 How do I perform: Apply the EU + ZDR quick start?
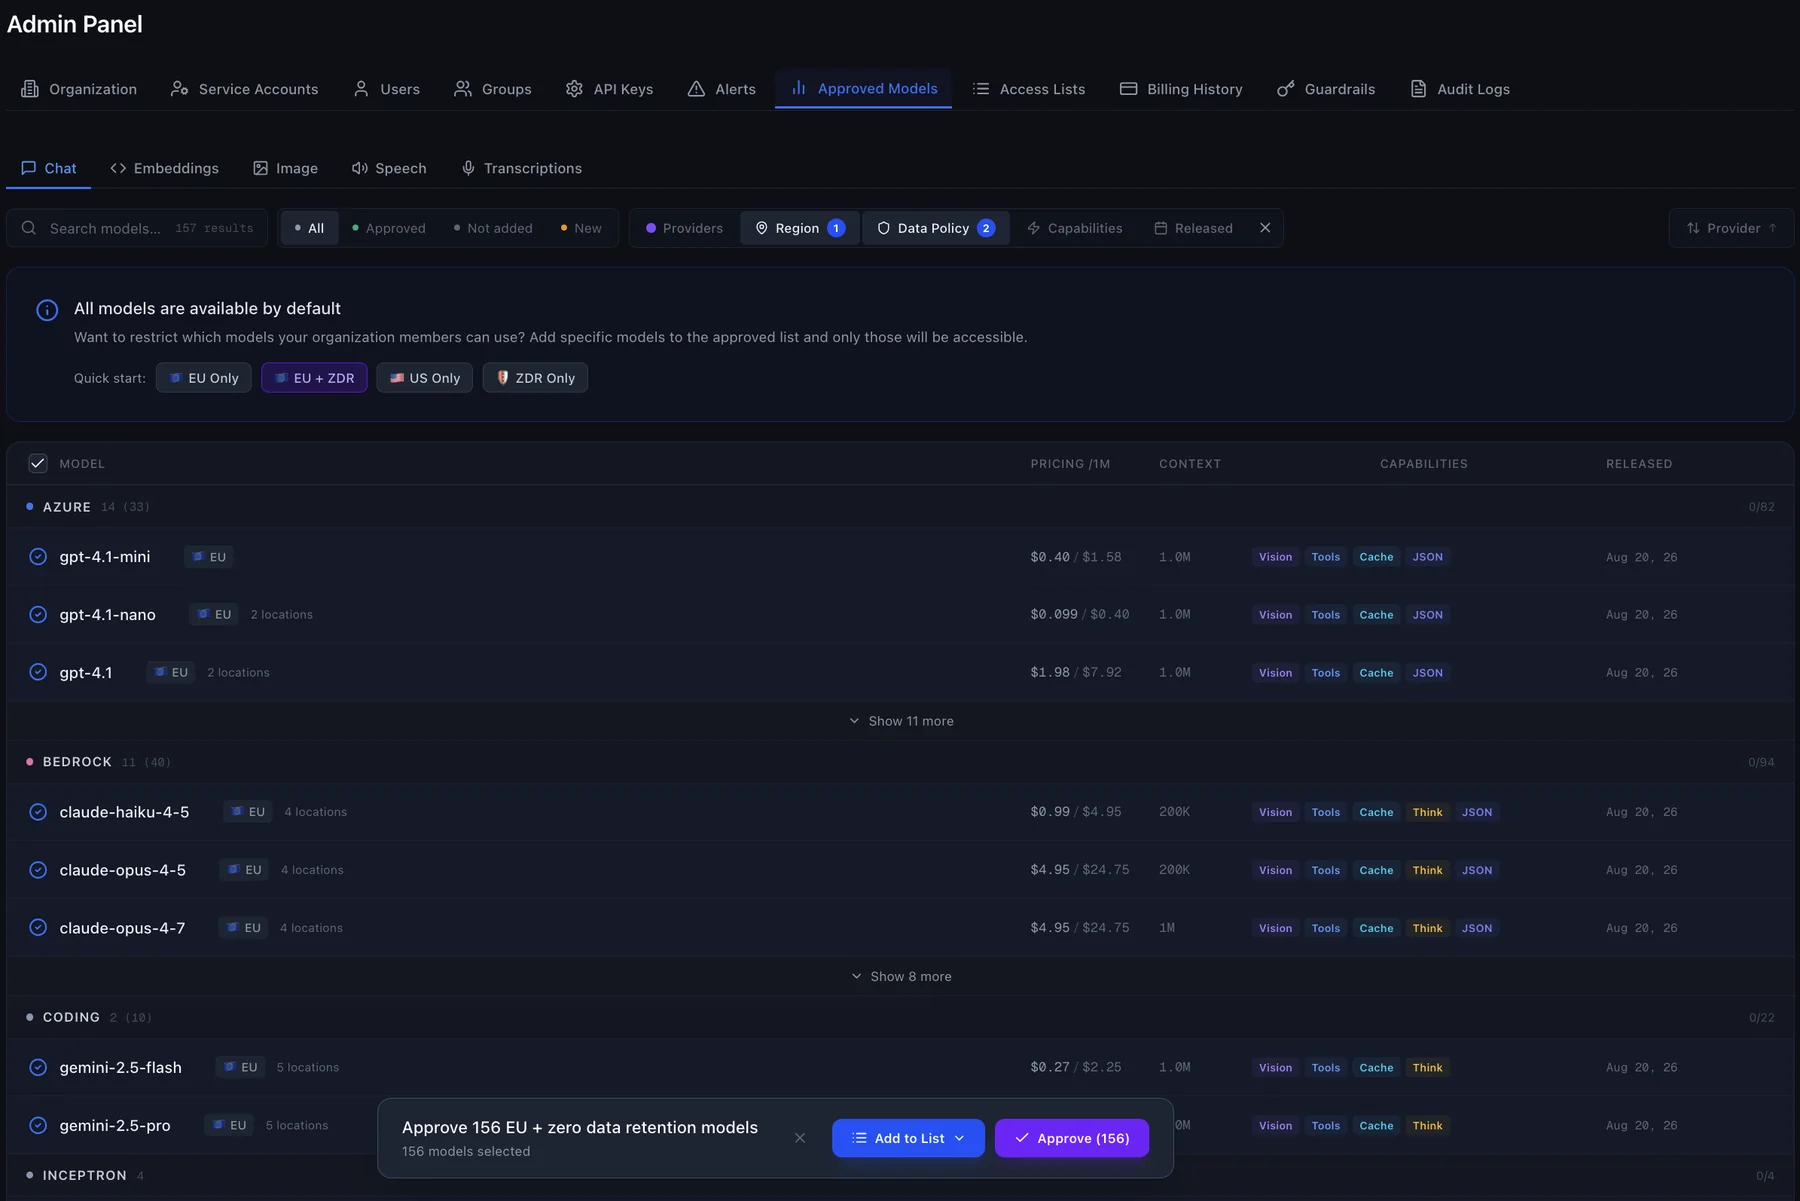click(x=314, y=378)
